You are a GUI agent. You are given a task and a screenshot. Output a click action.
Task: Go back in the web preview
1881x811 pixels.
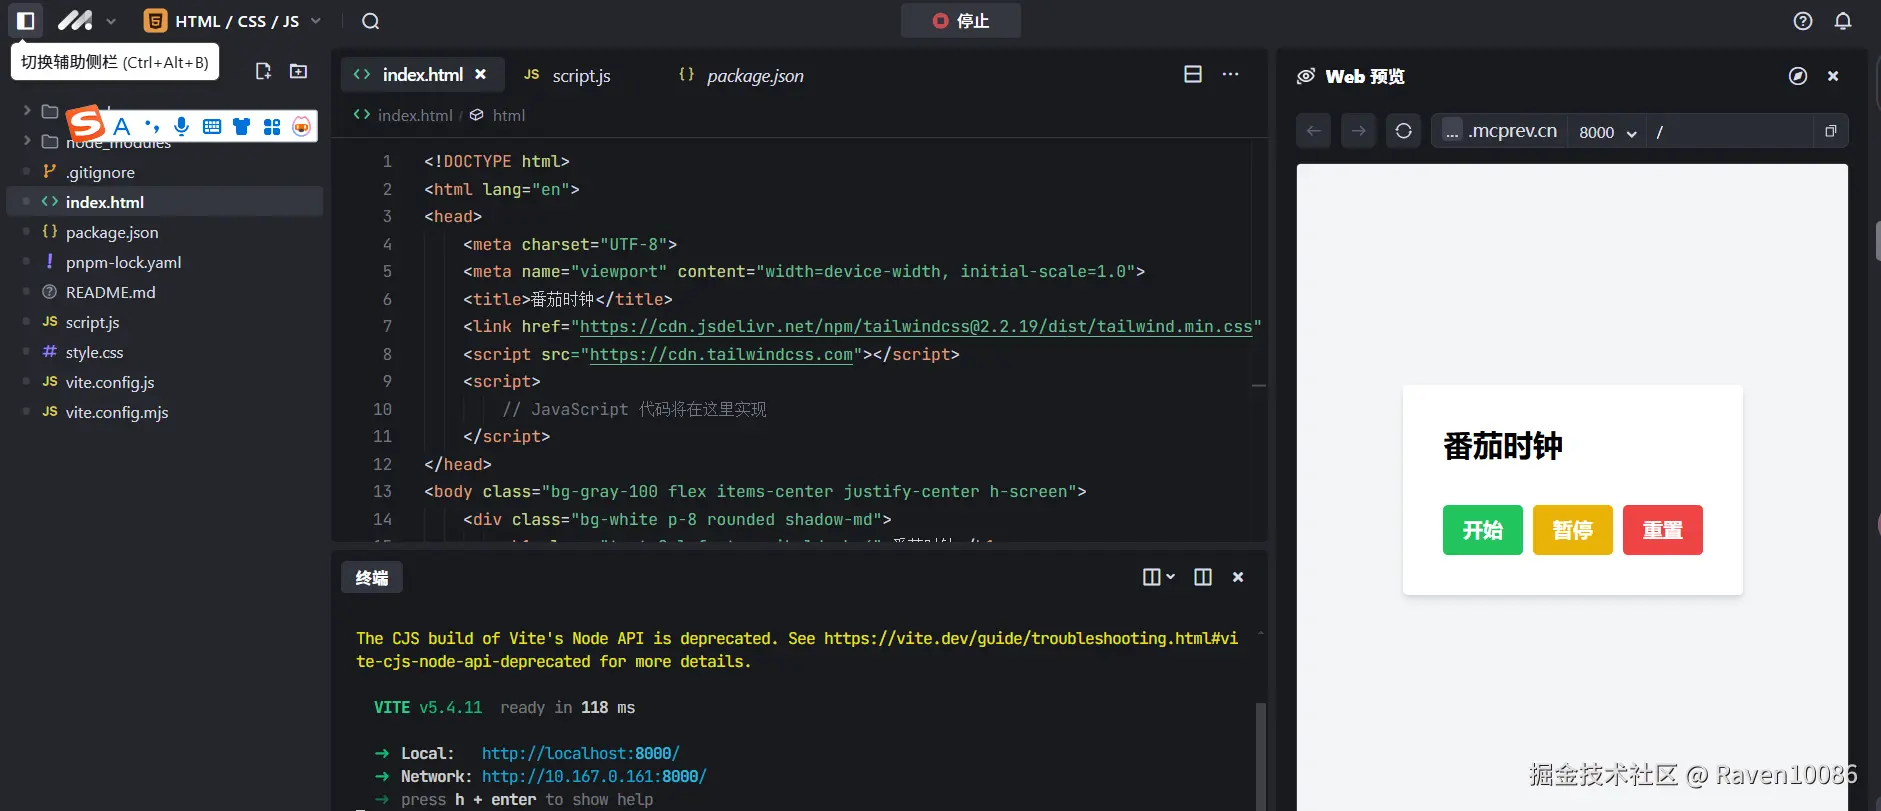coord(1314,131)
